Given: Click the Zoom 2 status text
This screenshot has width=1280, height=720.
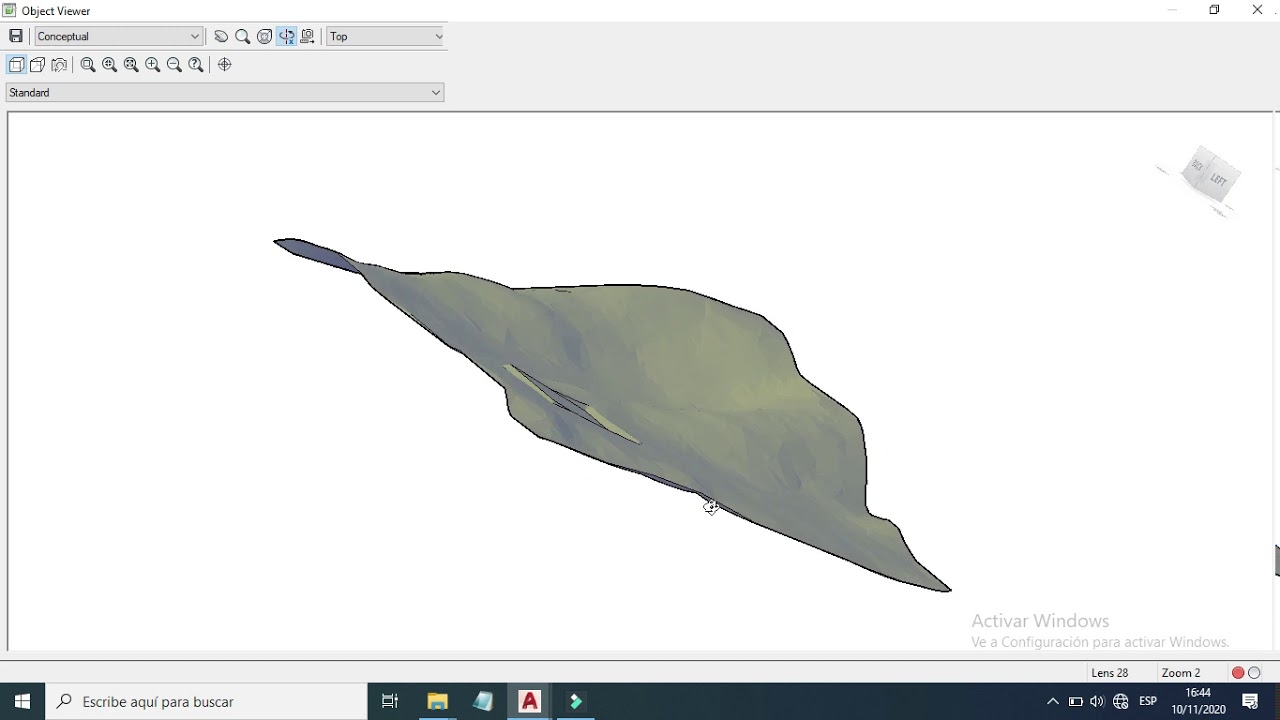Looking at the screenshot, I should point(1181,673).
